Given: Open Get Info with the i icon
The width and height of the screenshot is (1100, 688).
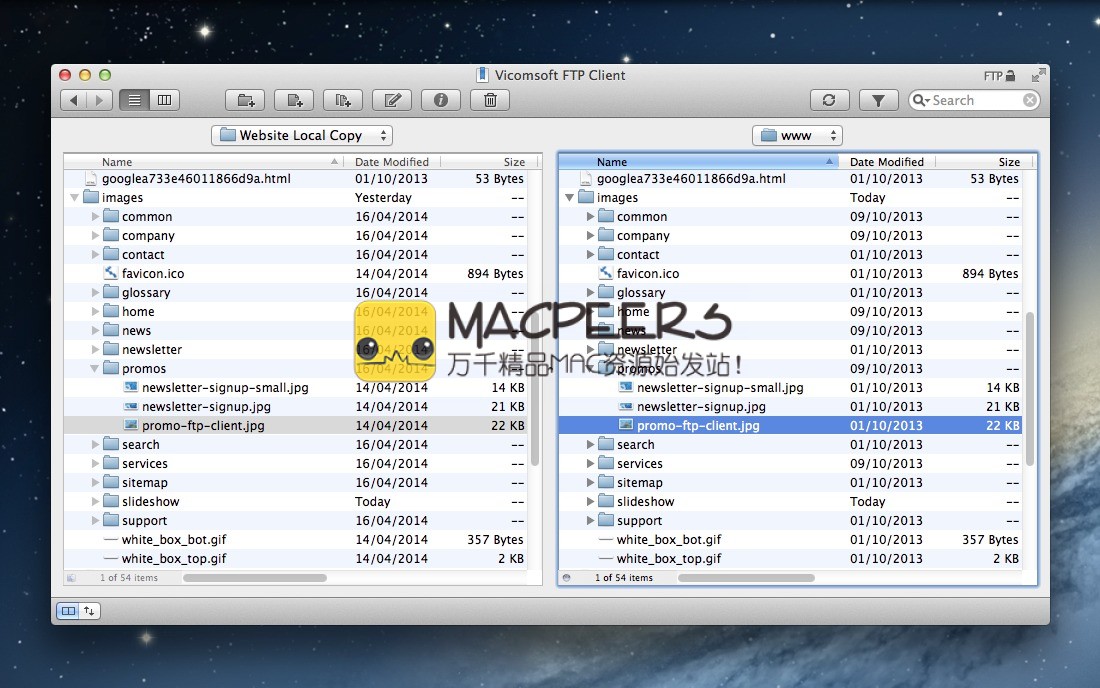Looking at the screenshot, I should (x=441, y=100).
